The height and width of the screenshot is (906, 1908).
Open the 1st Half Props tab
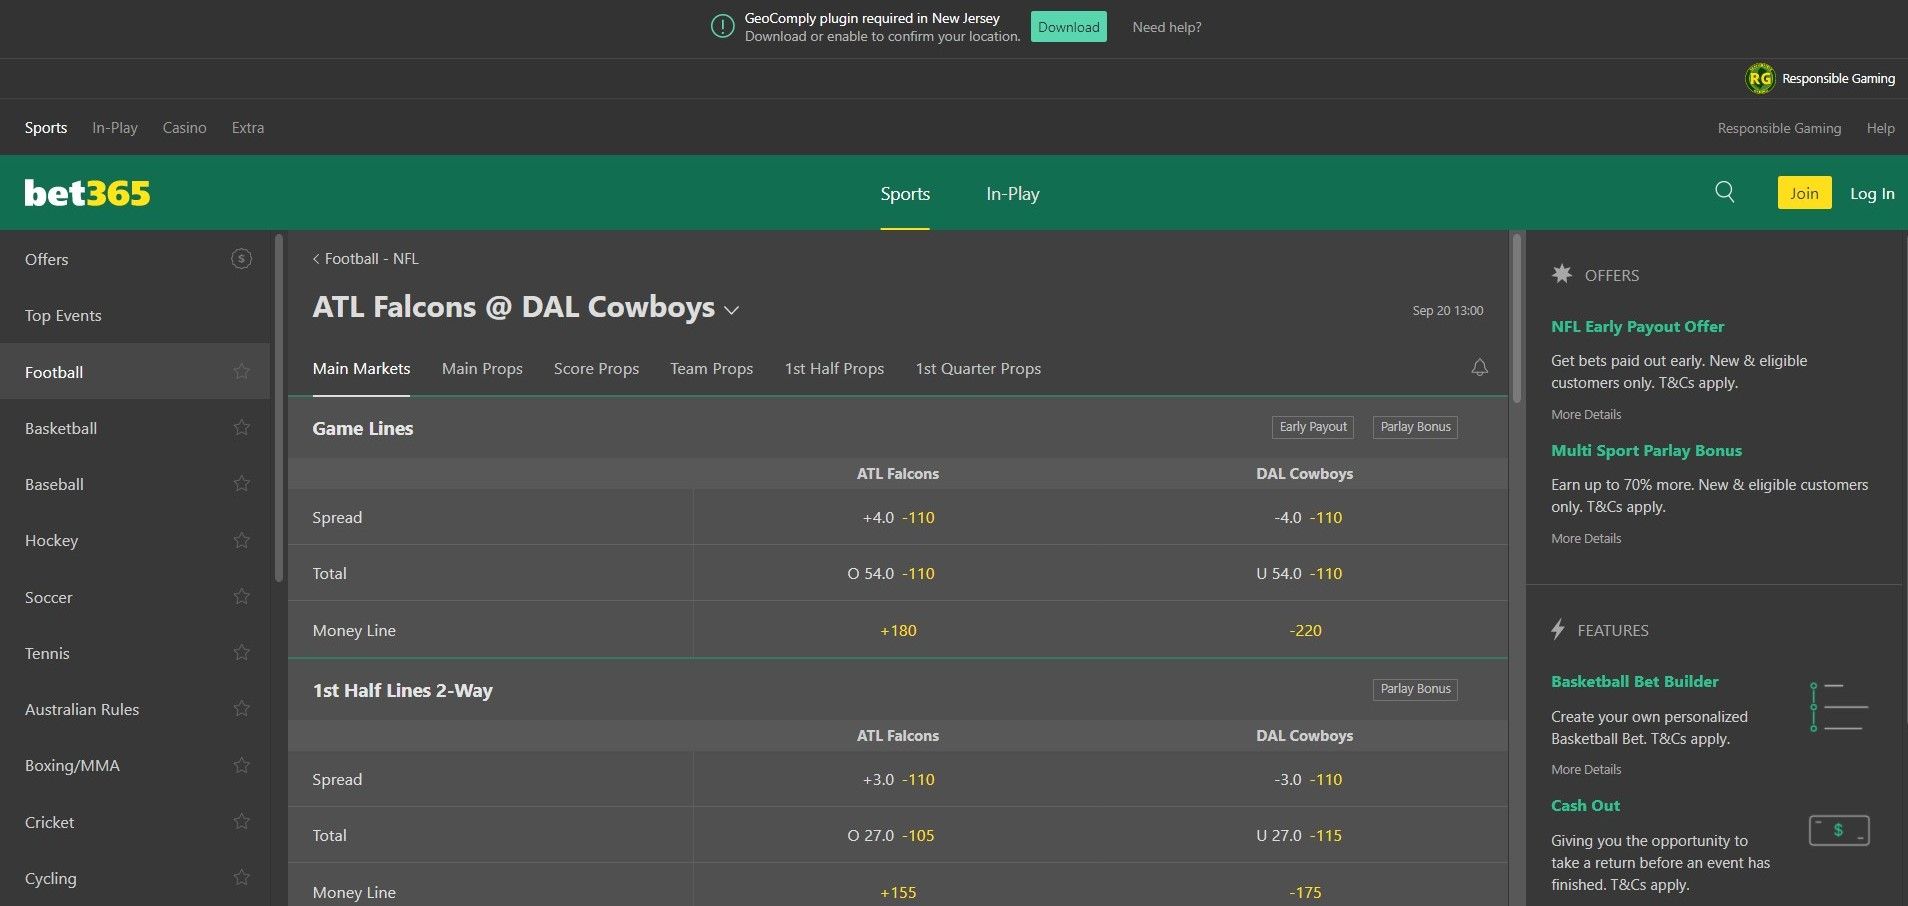click(x=834, y=368)
